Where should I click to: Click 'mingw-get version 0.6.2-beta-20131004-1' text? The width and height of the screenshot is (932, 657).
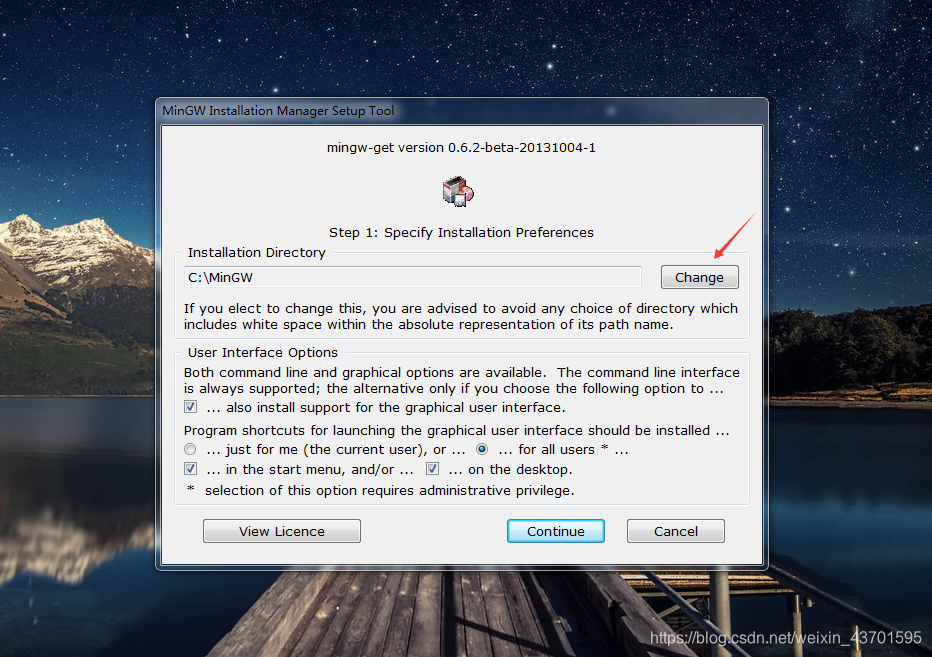461,147
